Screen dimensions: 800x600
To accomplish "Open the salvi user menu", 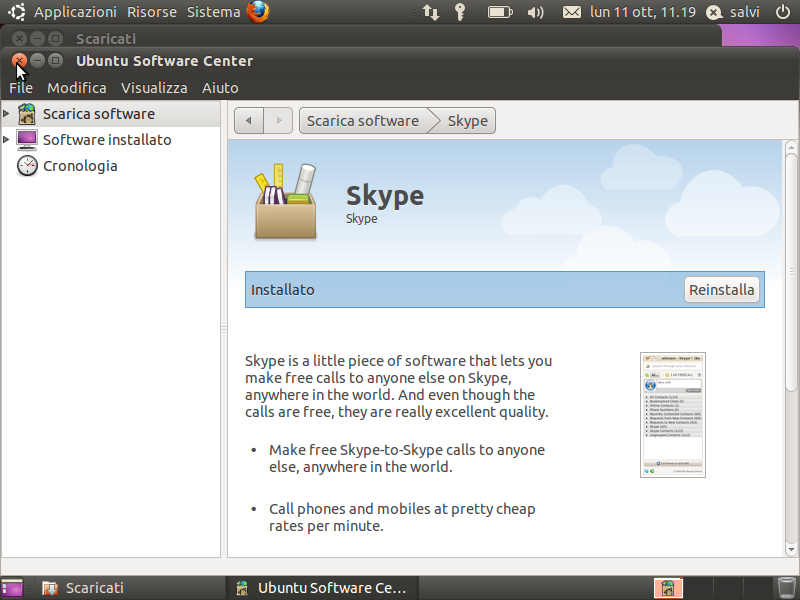I will pyautogui.click(x=733, y=12).
